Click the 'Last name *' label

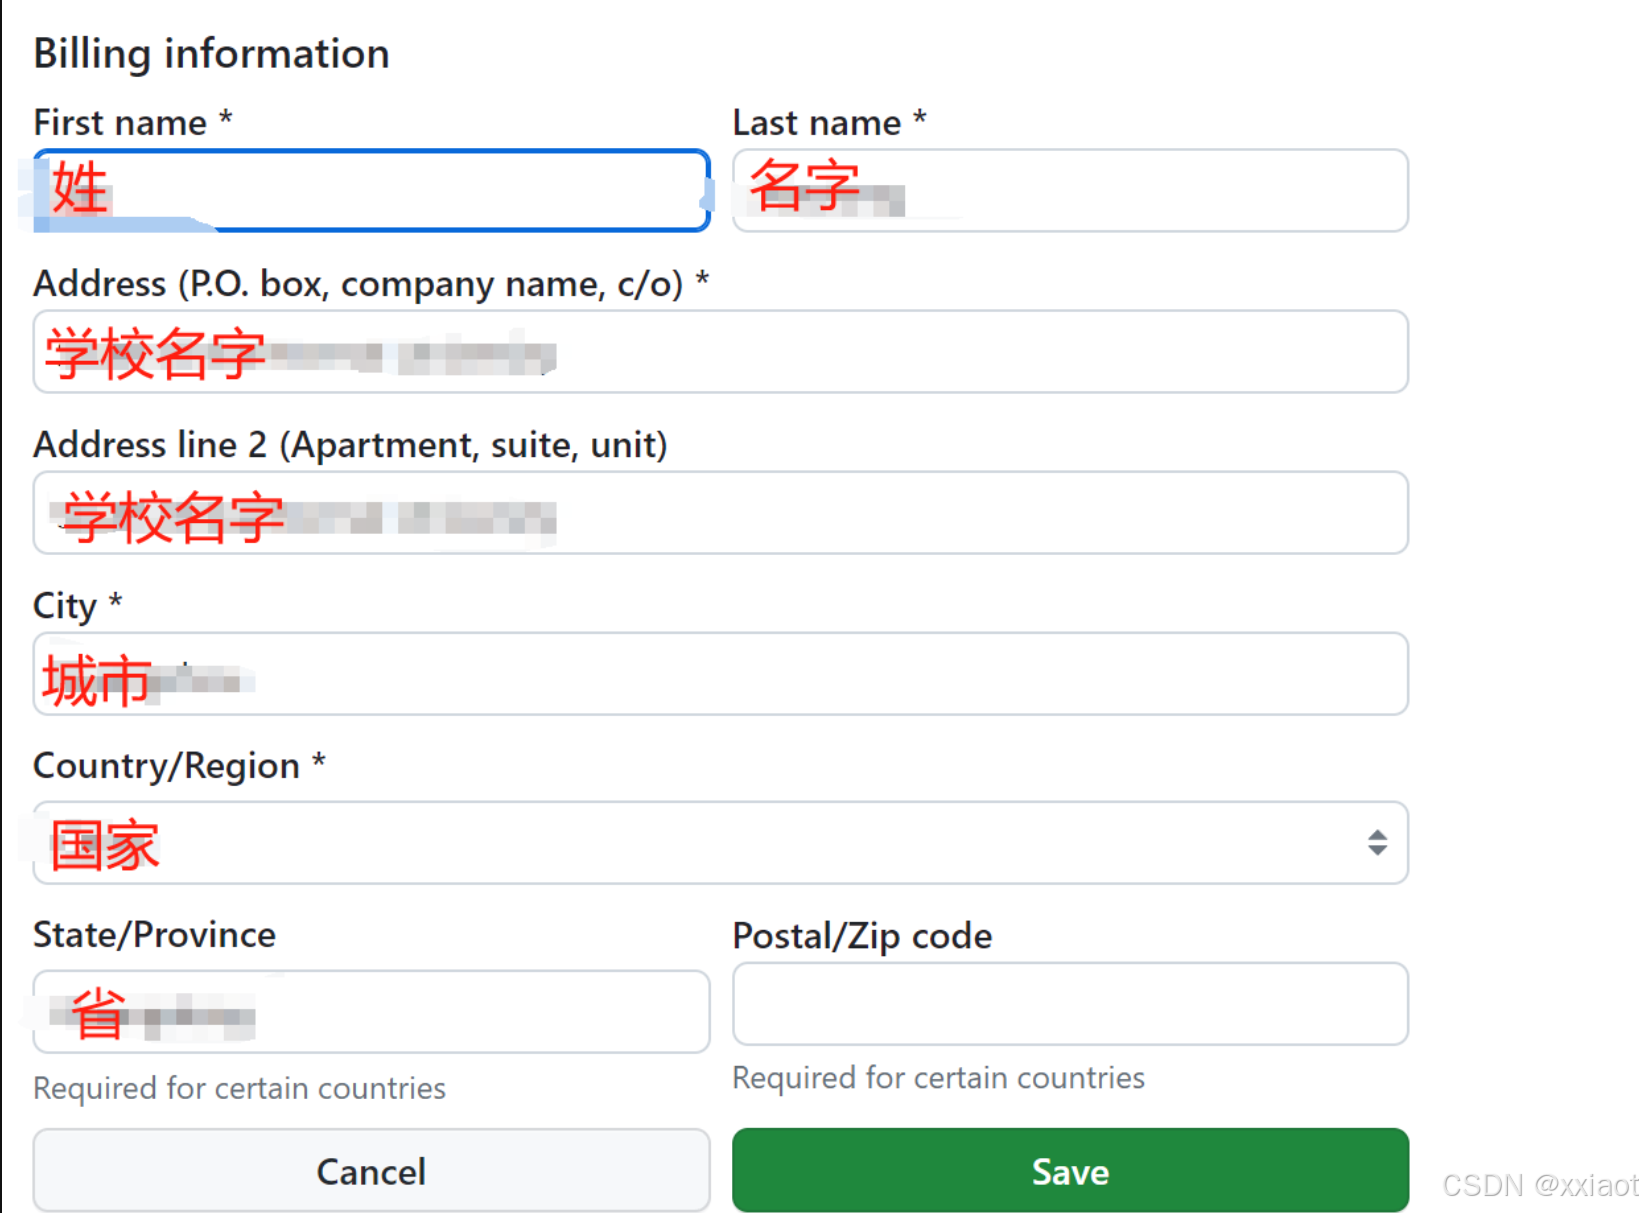click(x=830, y=122)
